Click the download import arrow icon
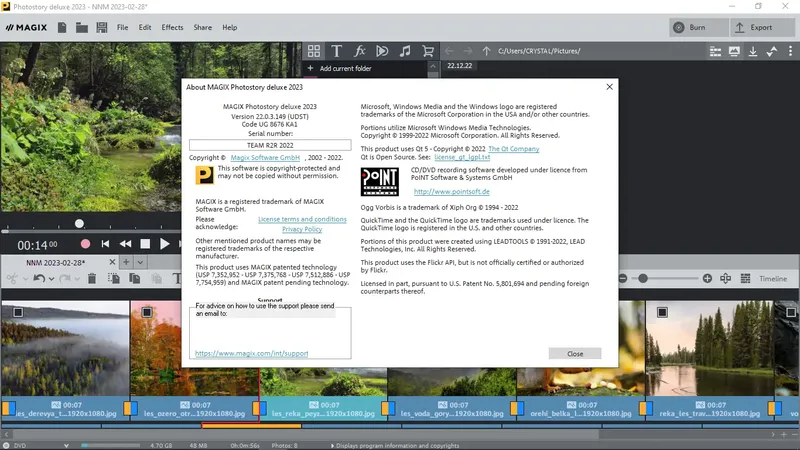Viewport: 800px width, 450px height. point(753,51)
